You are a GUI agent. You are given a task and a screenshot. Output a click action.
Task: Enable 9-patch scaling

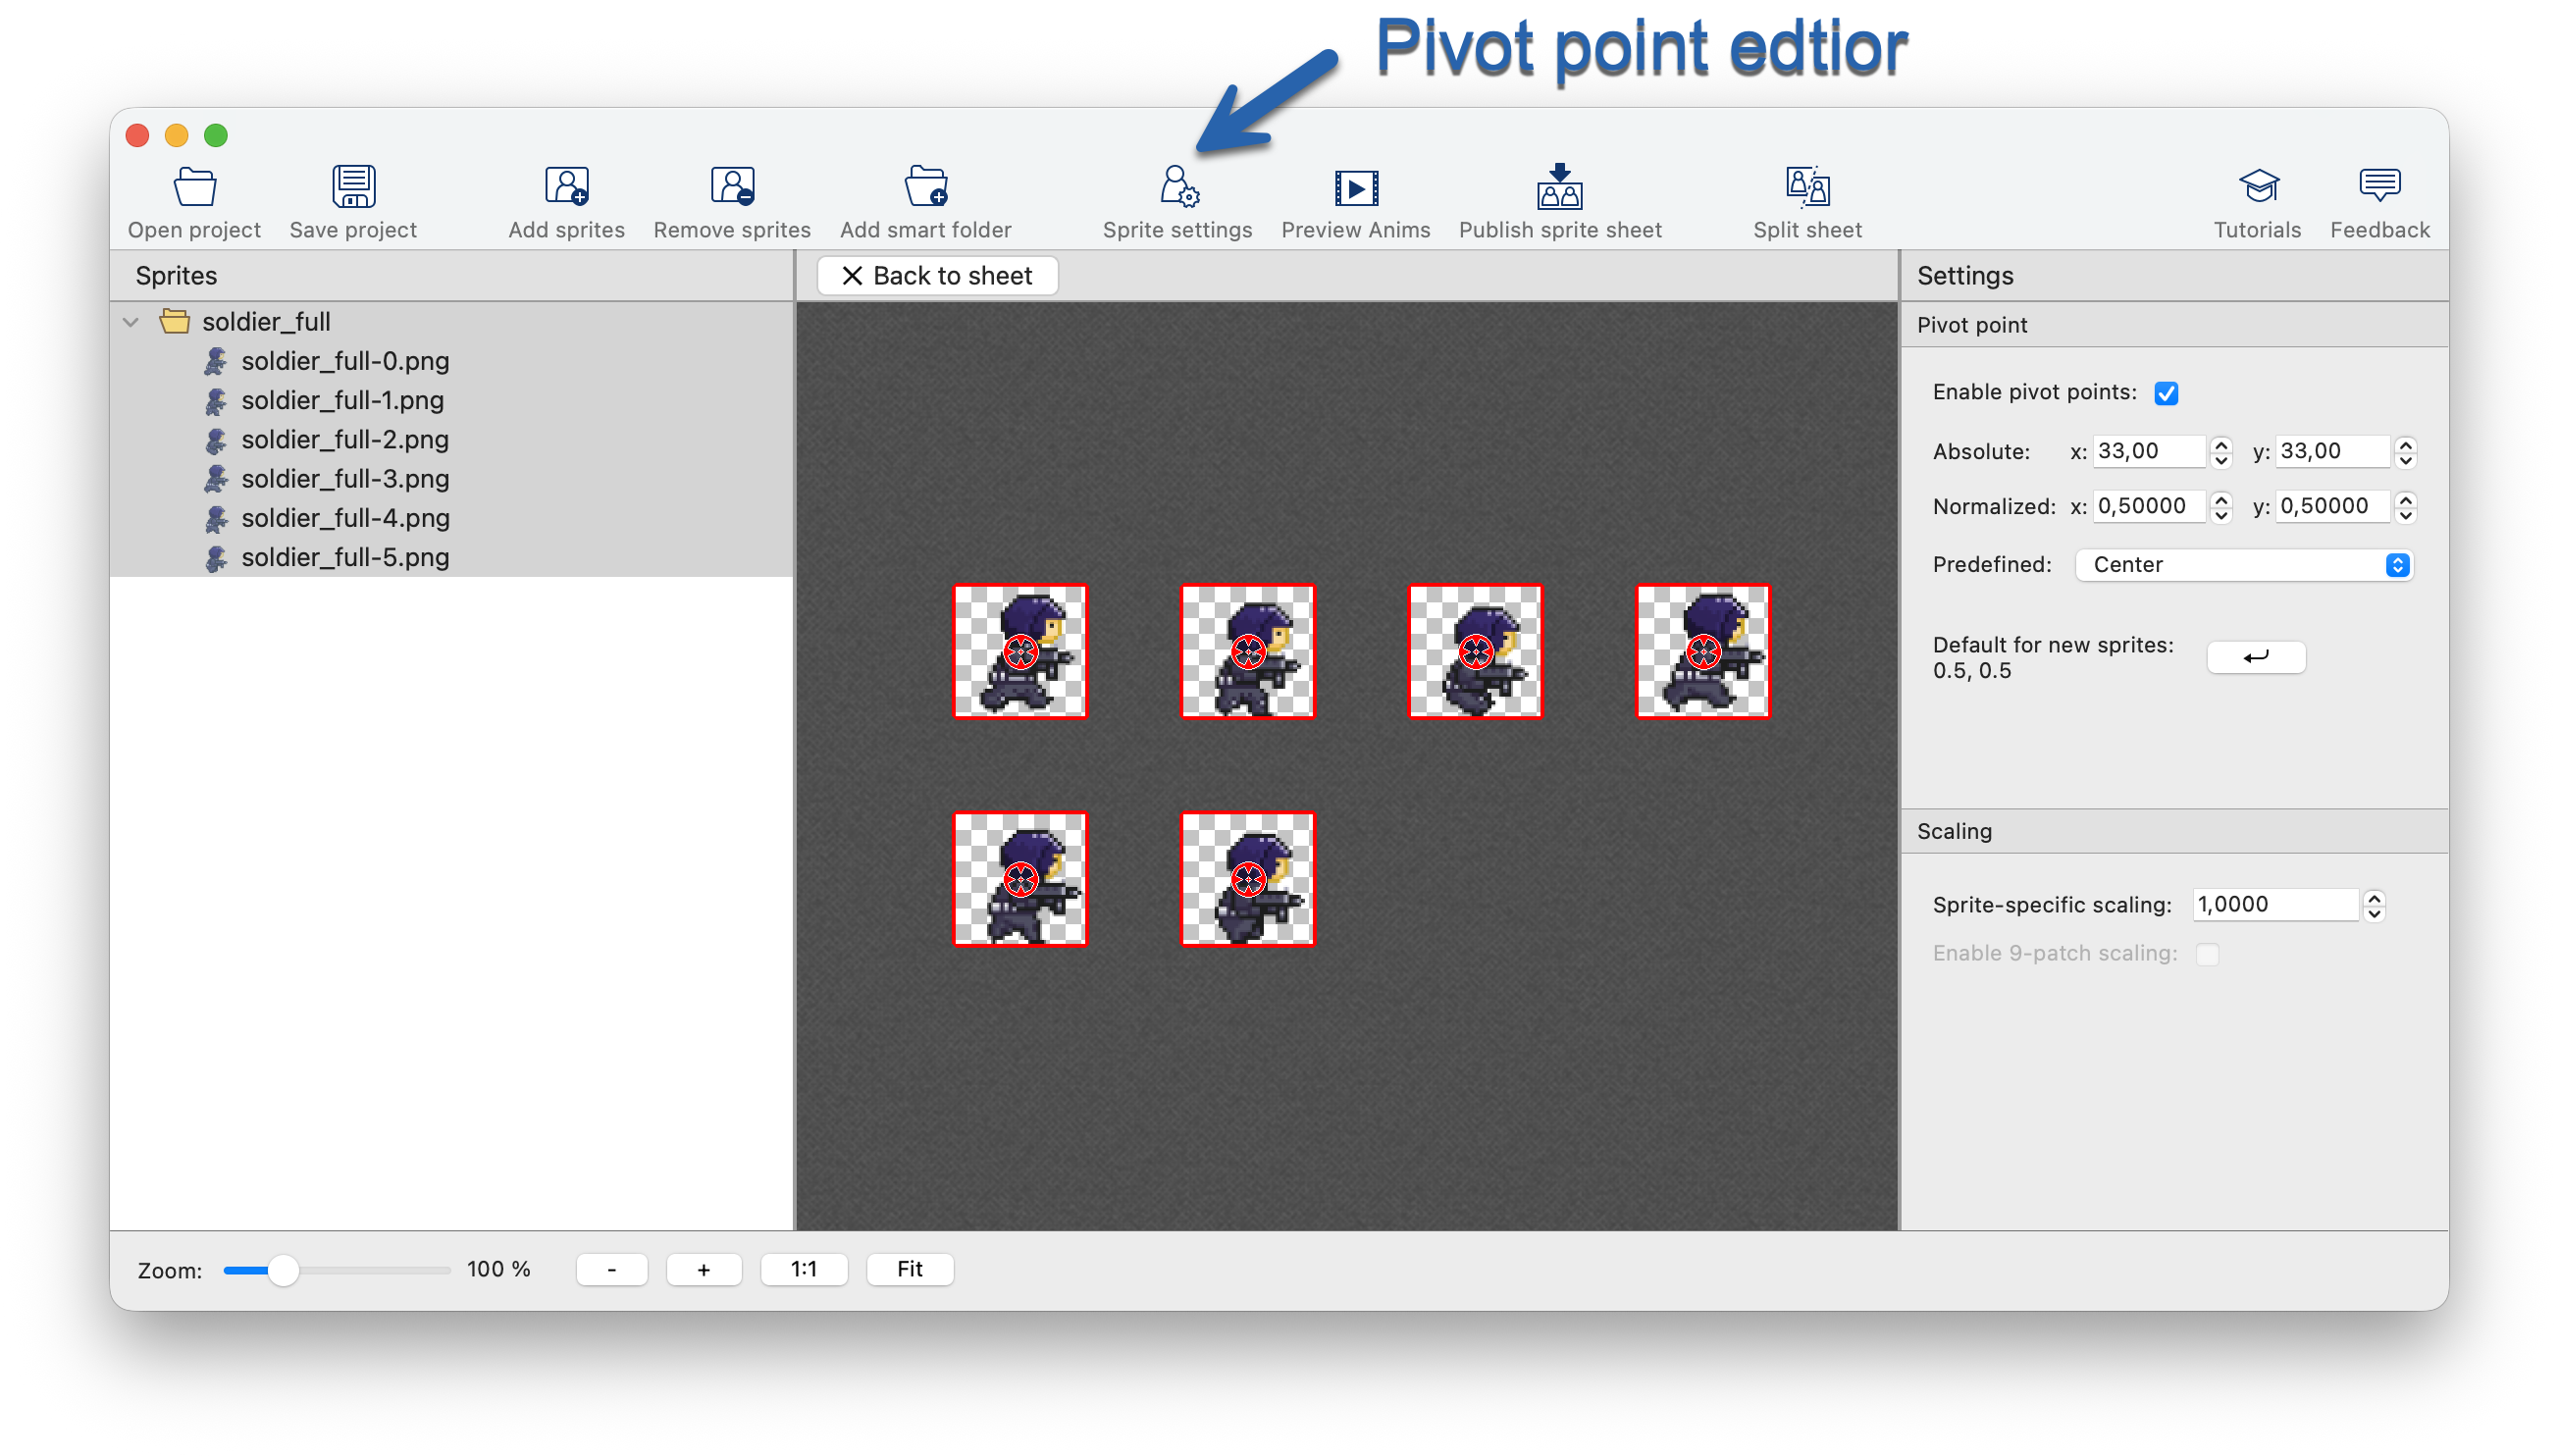pos(2209,953)
